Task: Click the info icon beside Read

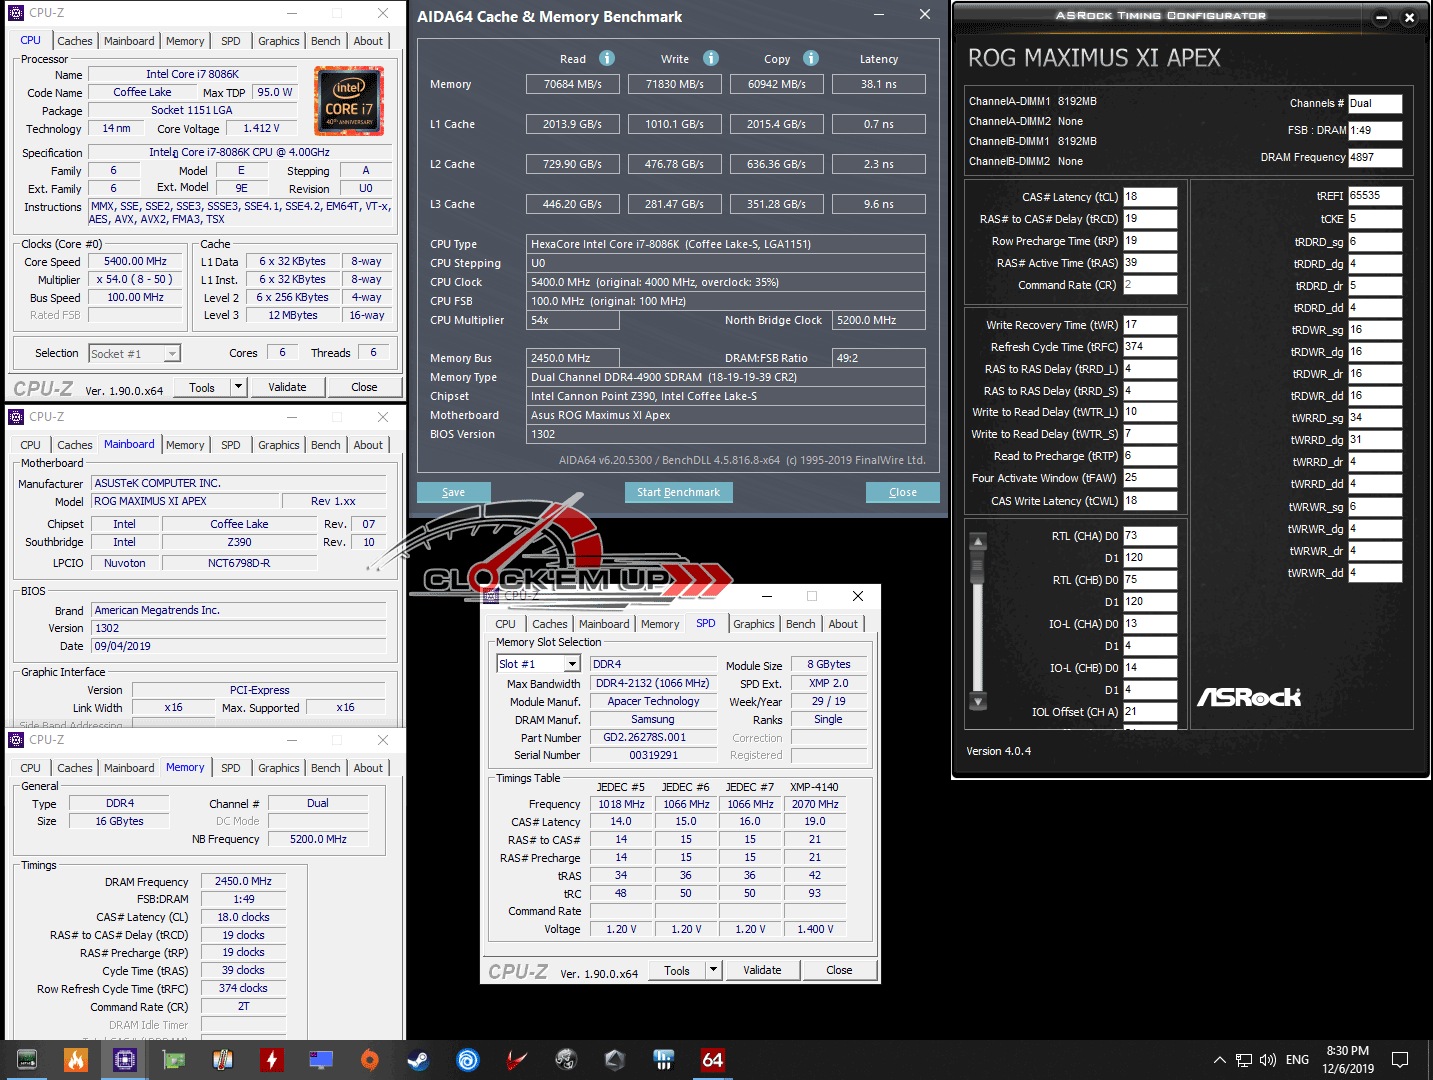Action: click(607, 58)
